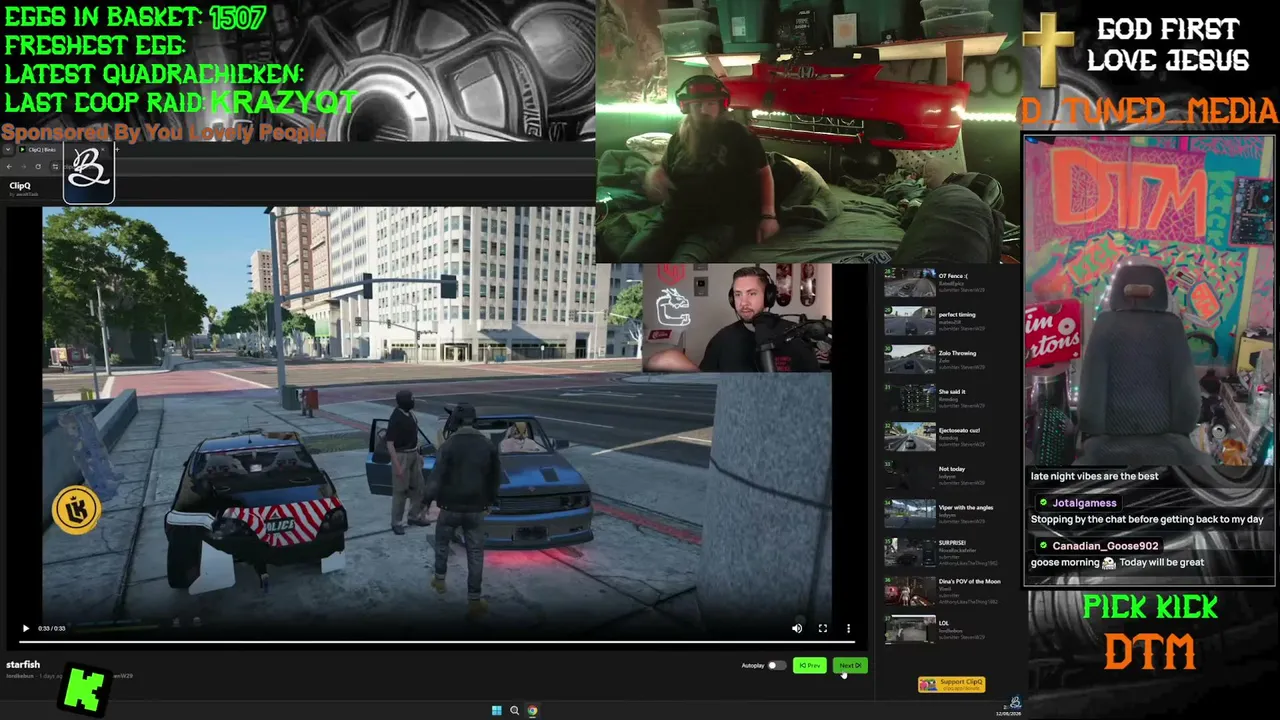The image size is (1280, 720).
Task: Click the 'starfish' clip title
Action: (x=23, y=664)
